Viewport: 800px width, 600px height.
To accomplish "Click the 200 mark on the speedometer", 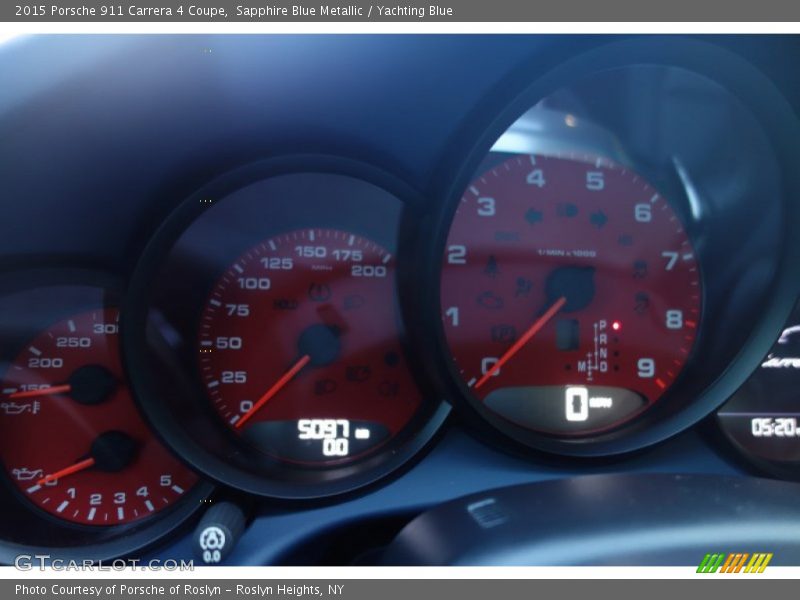I will pos(369,271).
